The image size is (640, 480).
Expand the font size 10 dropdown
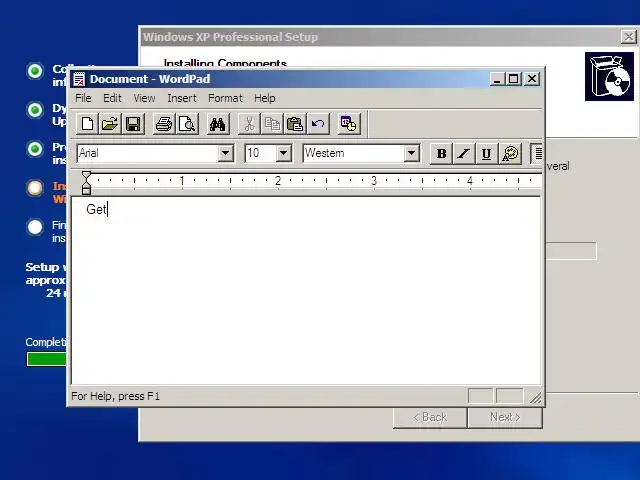(x=283, y=153)
